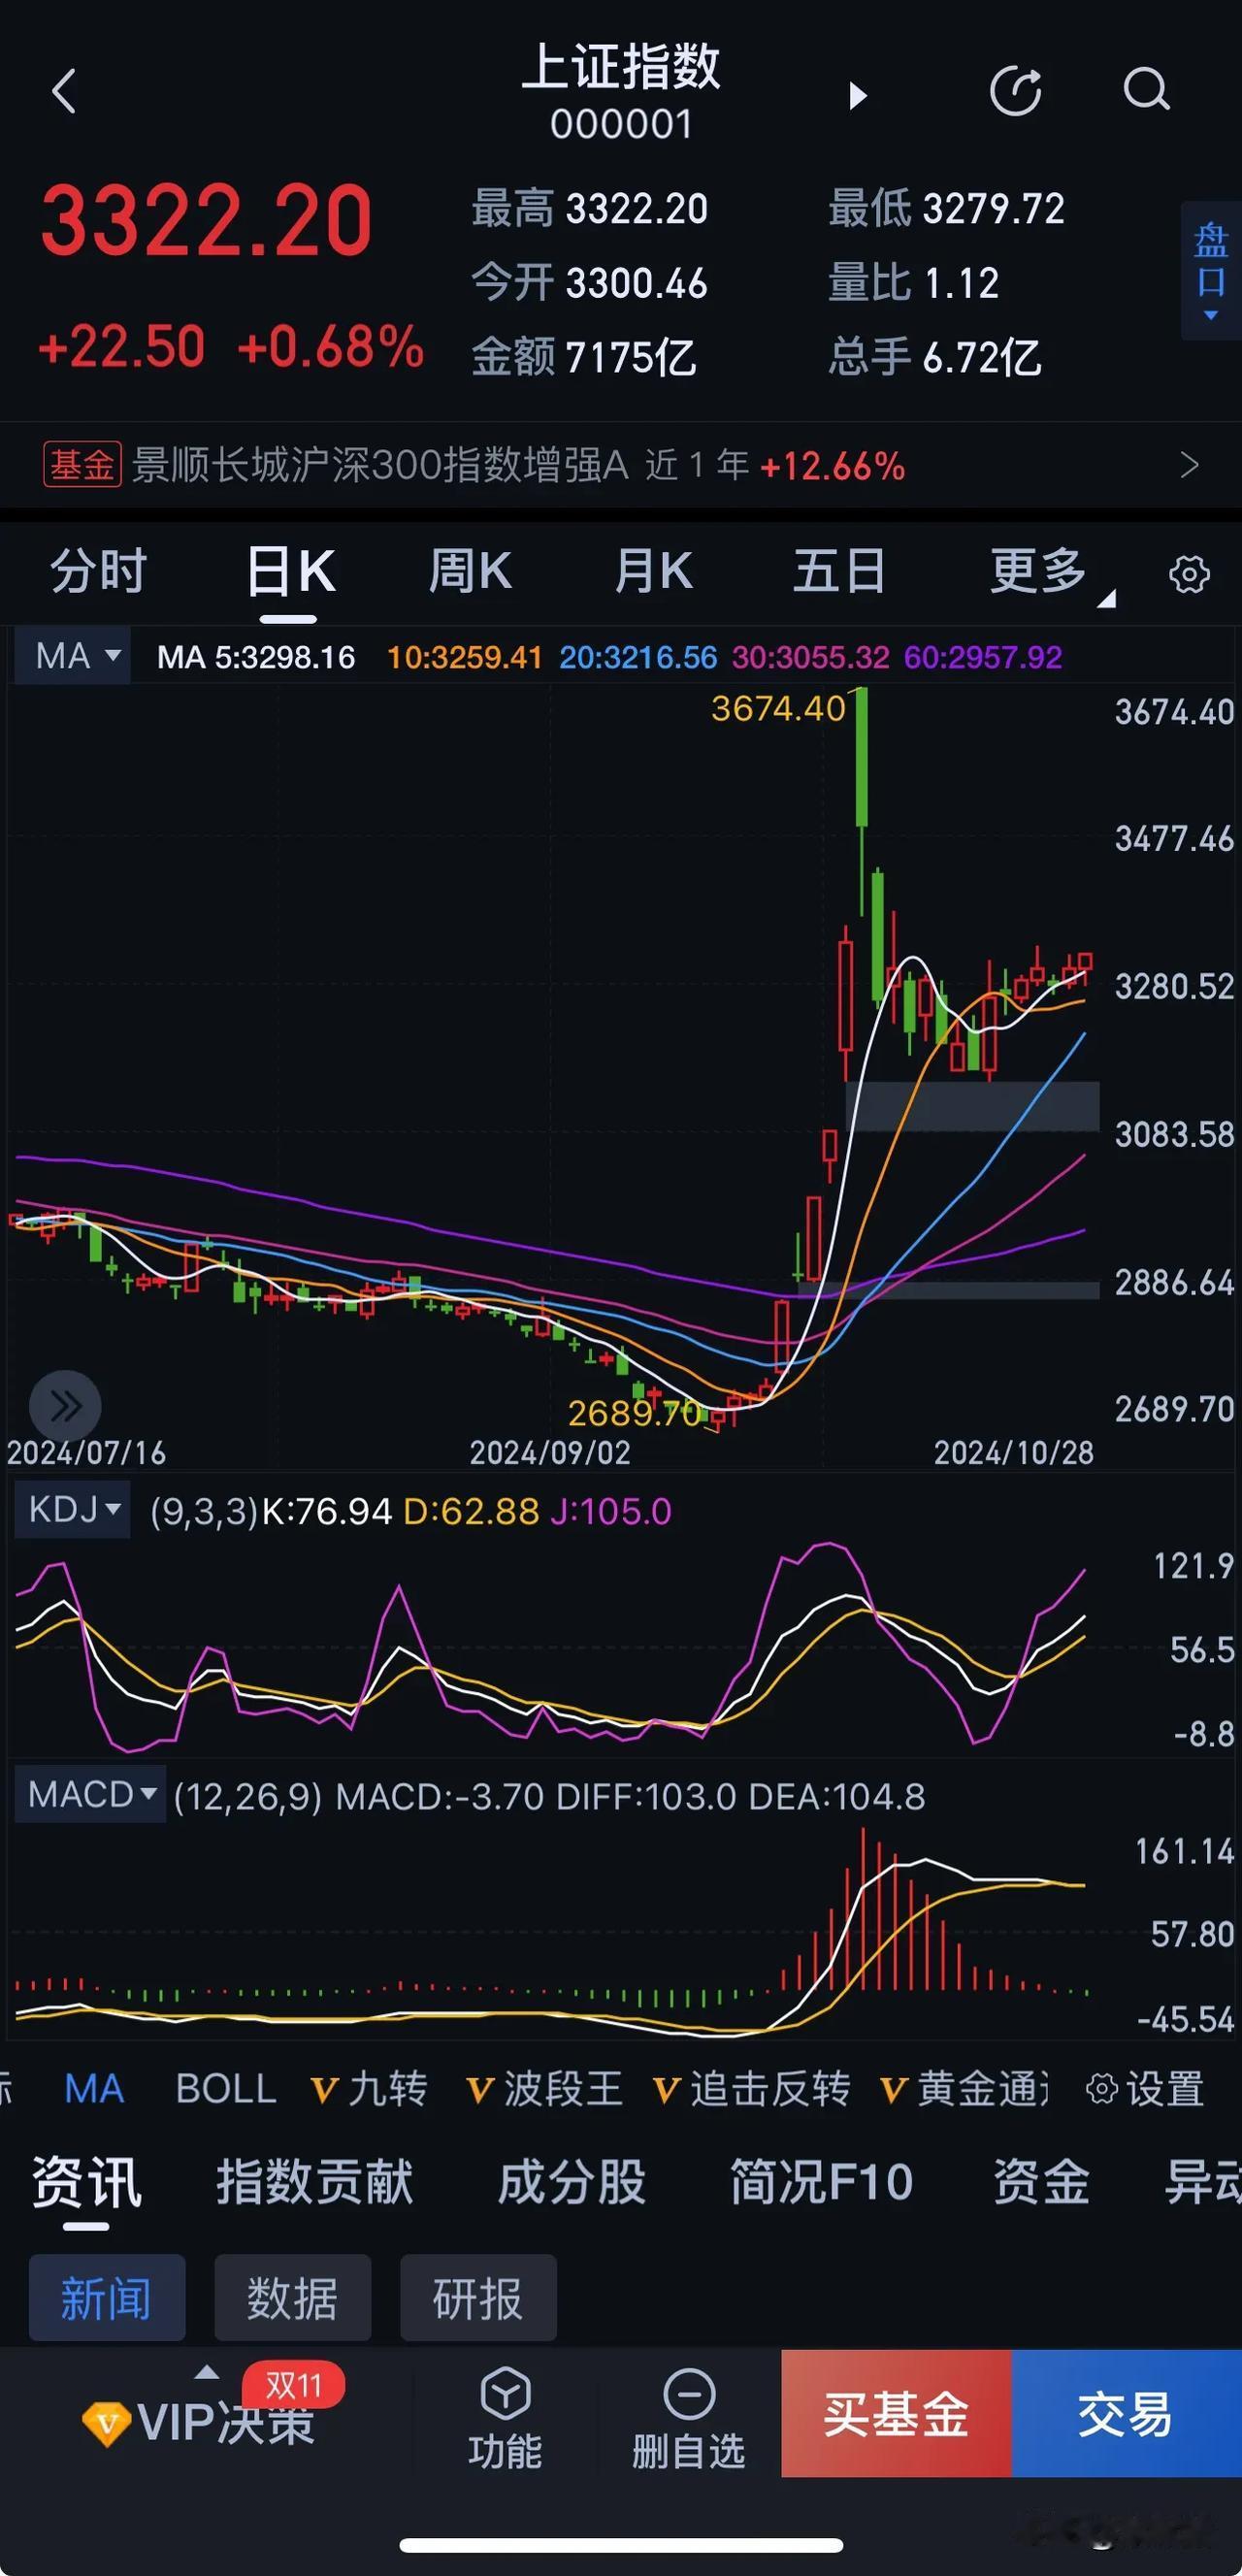Image resolution: width=1242 pixels, height=2576 pixels.
Task: Tap the 基金 tag label
Action: click(x=82, y=465)
